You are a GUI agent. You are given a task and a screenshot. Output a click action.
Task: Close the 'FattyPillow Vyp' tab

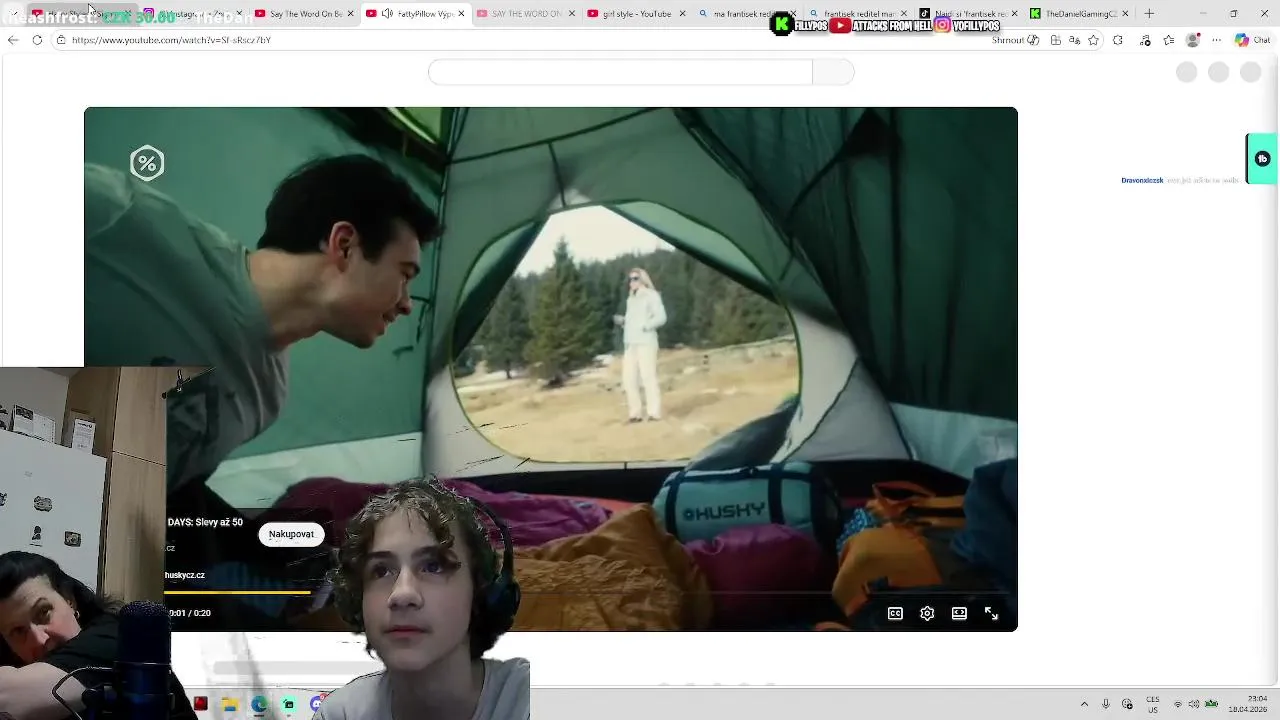(x=461, y=14)
